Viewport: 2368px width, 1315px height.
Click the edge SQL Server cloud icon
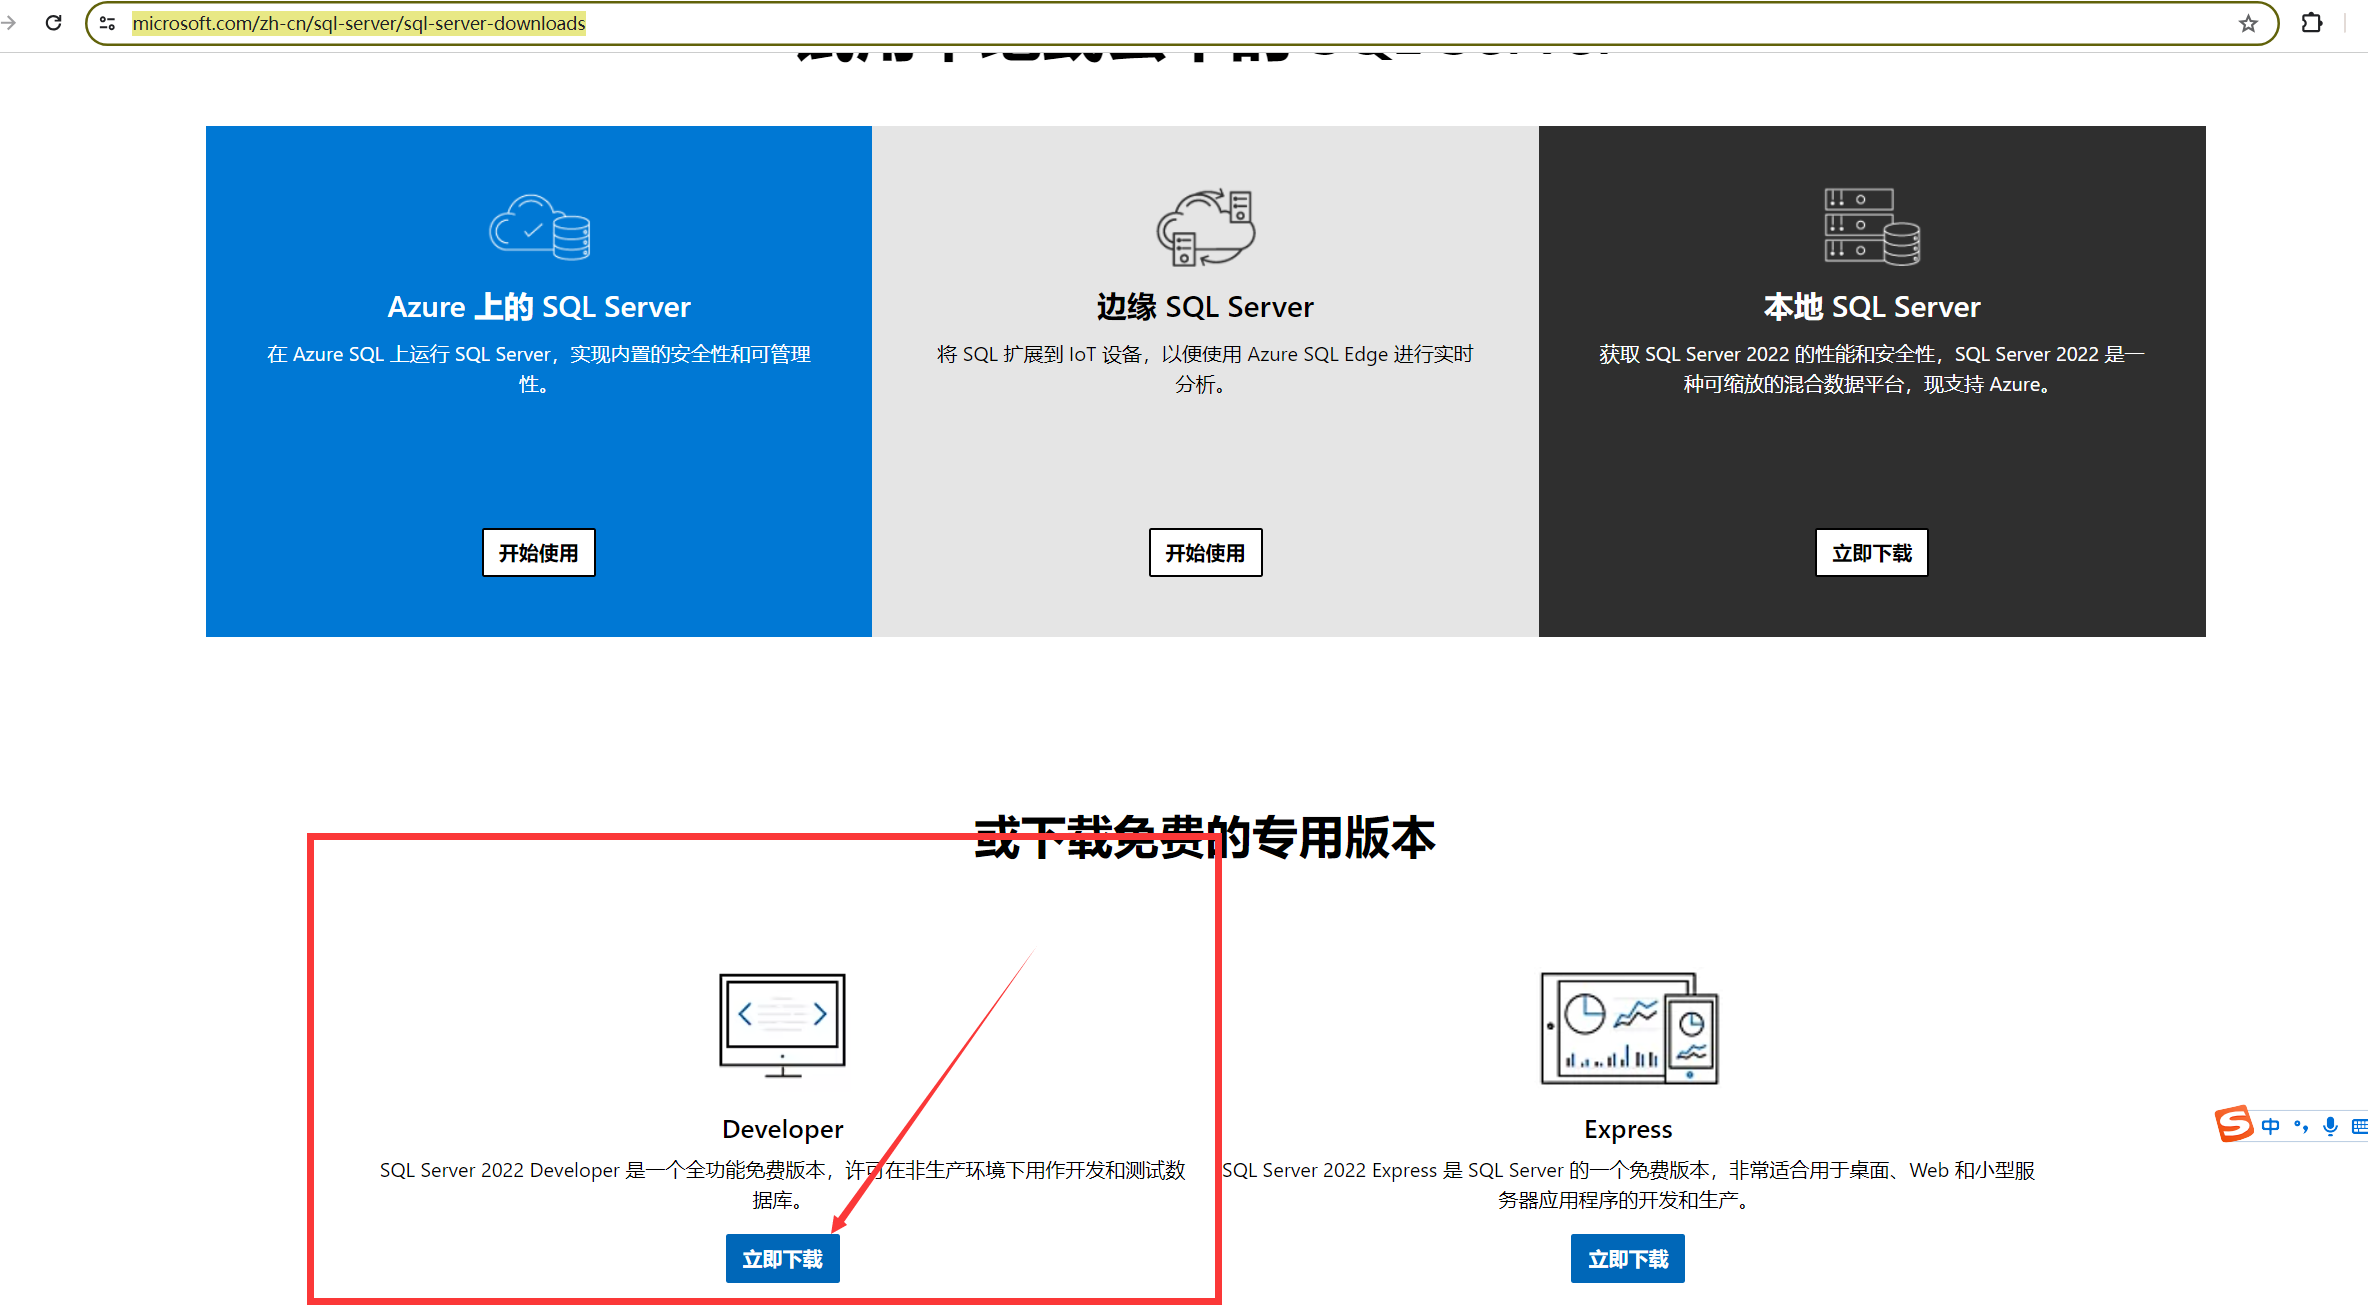pyautogui.click(x=1205, y=227)
